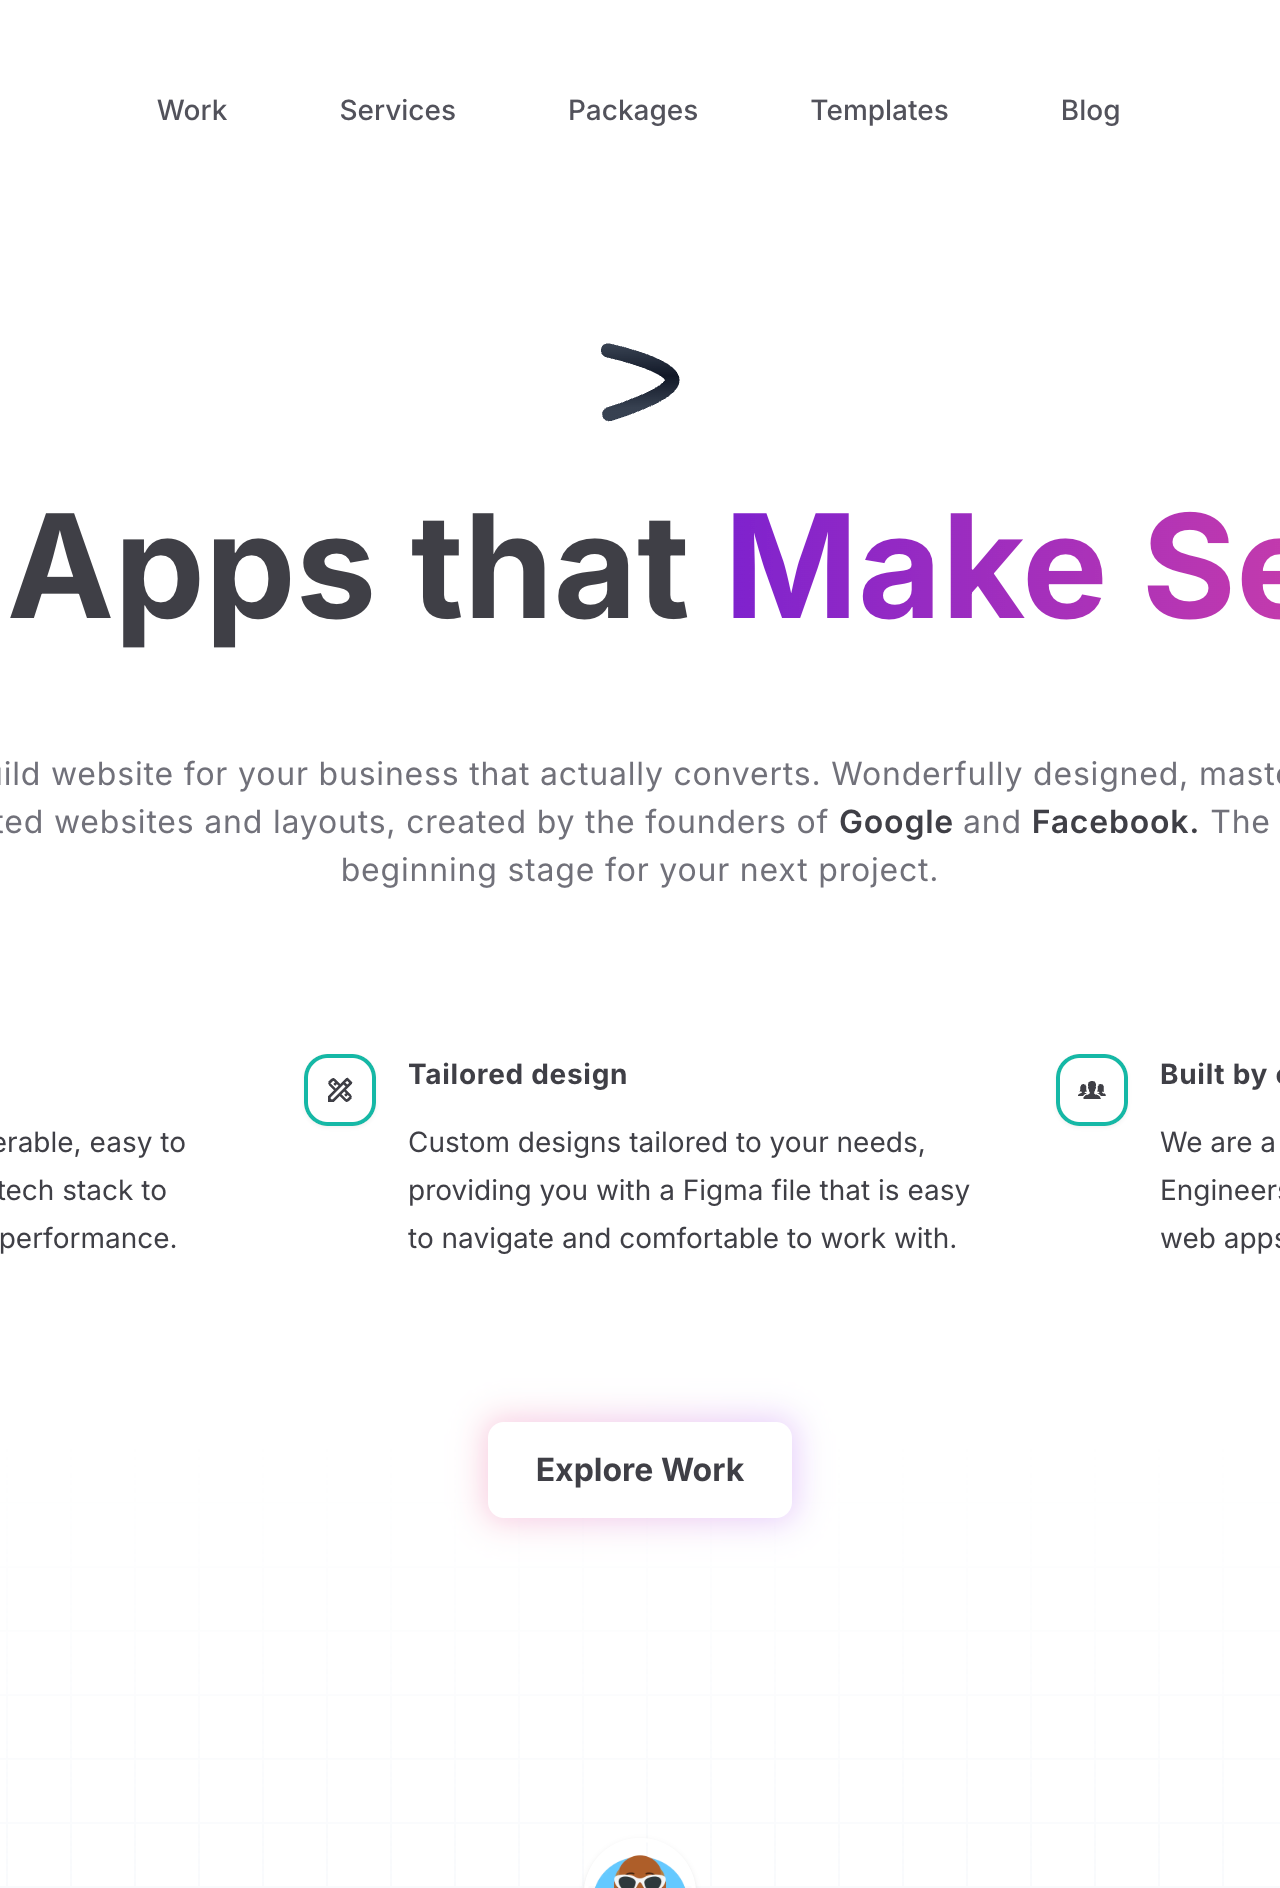This screenshot has width=1280, height=1888.
Task: Open the Work navigation item
Action: (x=192, y=110)
